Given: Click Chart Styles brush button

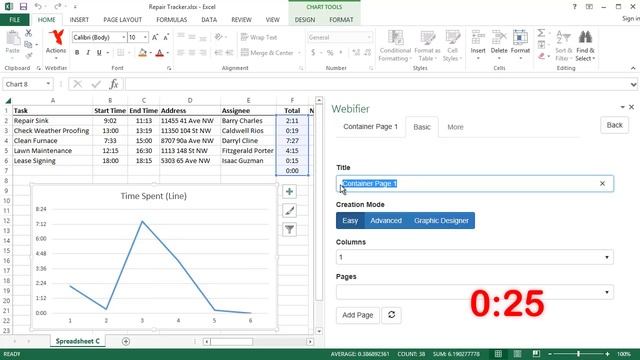Looking at the screenshot, I should click(x=289, y=211).
